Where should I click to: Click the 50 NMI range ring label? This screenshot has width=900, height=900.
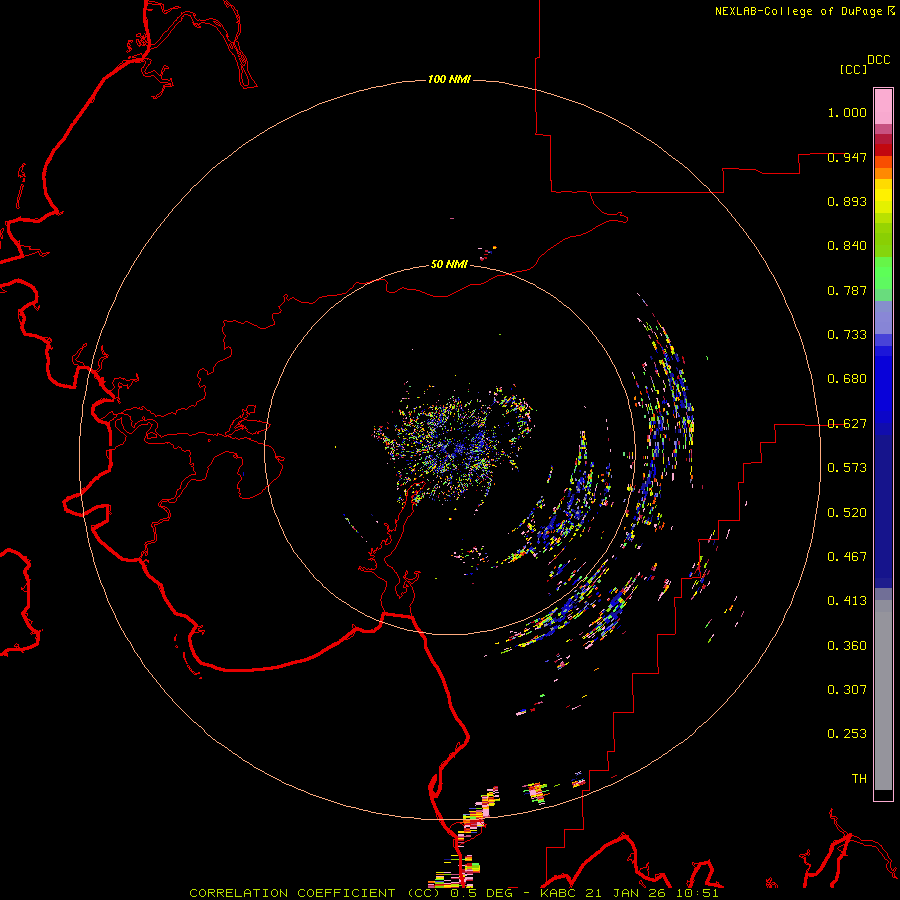tap(449, 264)
